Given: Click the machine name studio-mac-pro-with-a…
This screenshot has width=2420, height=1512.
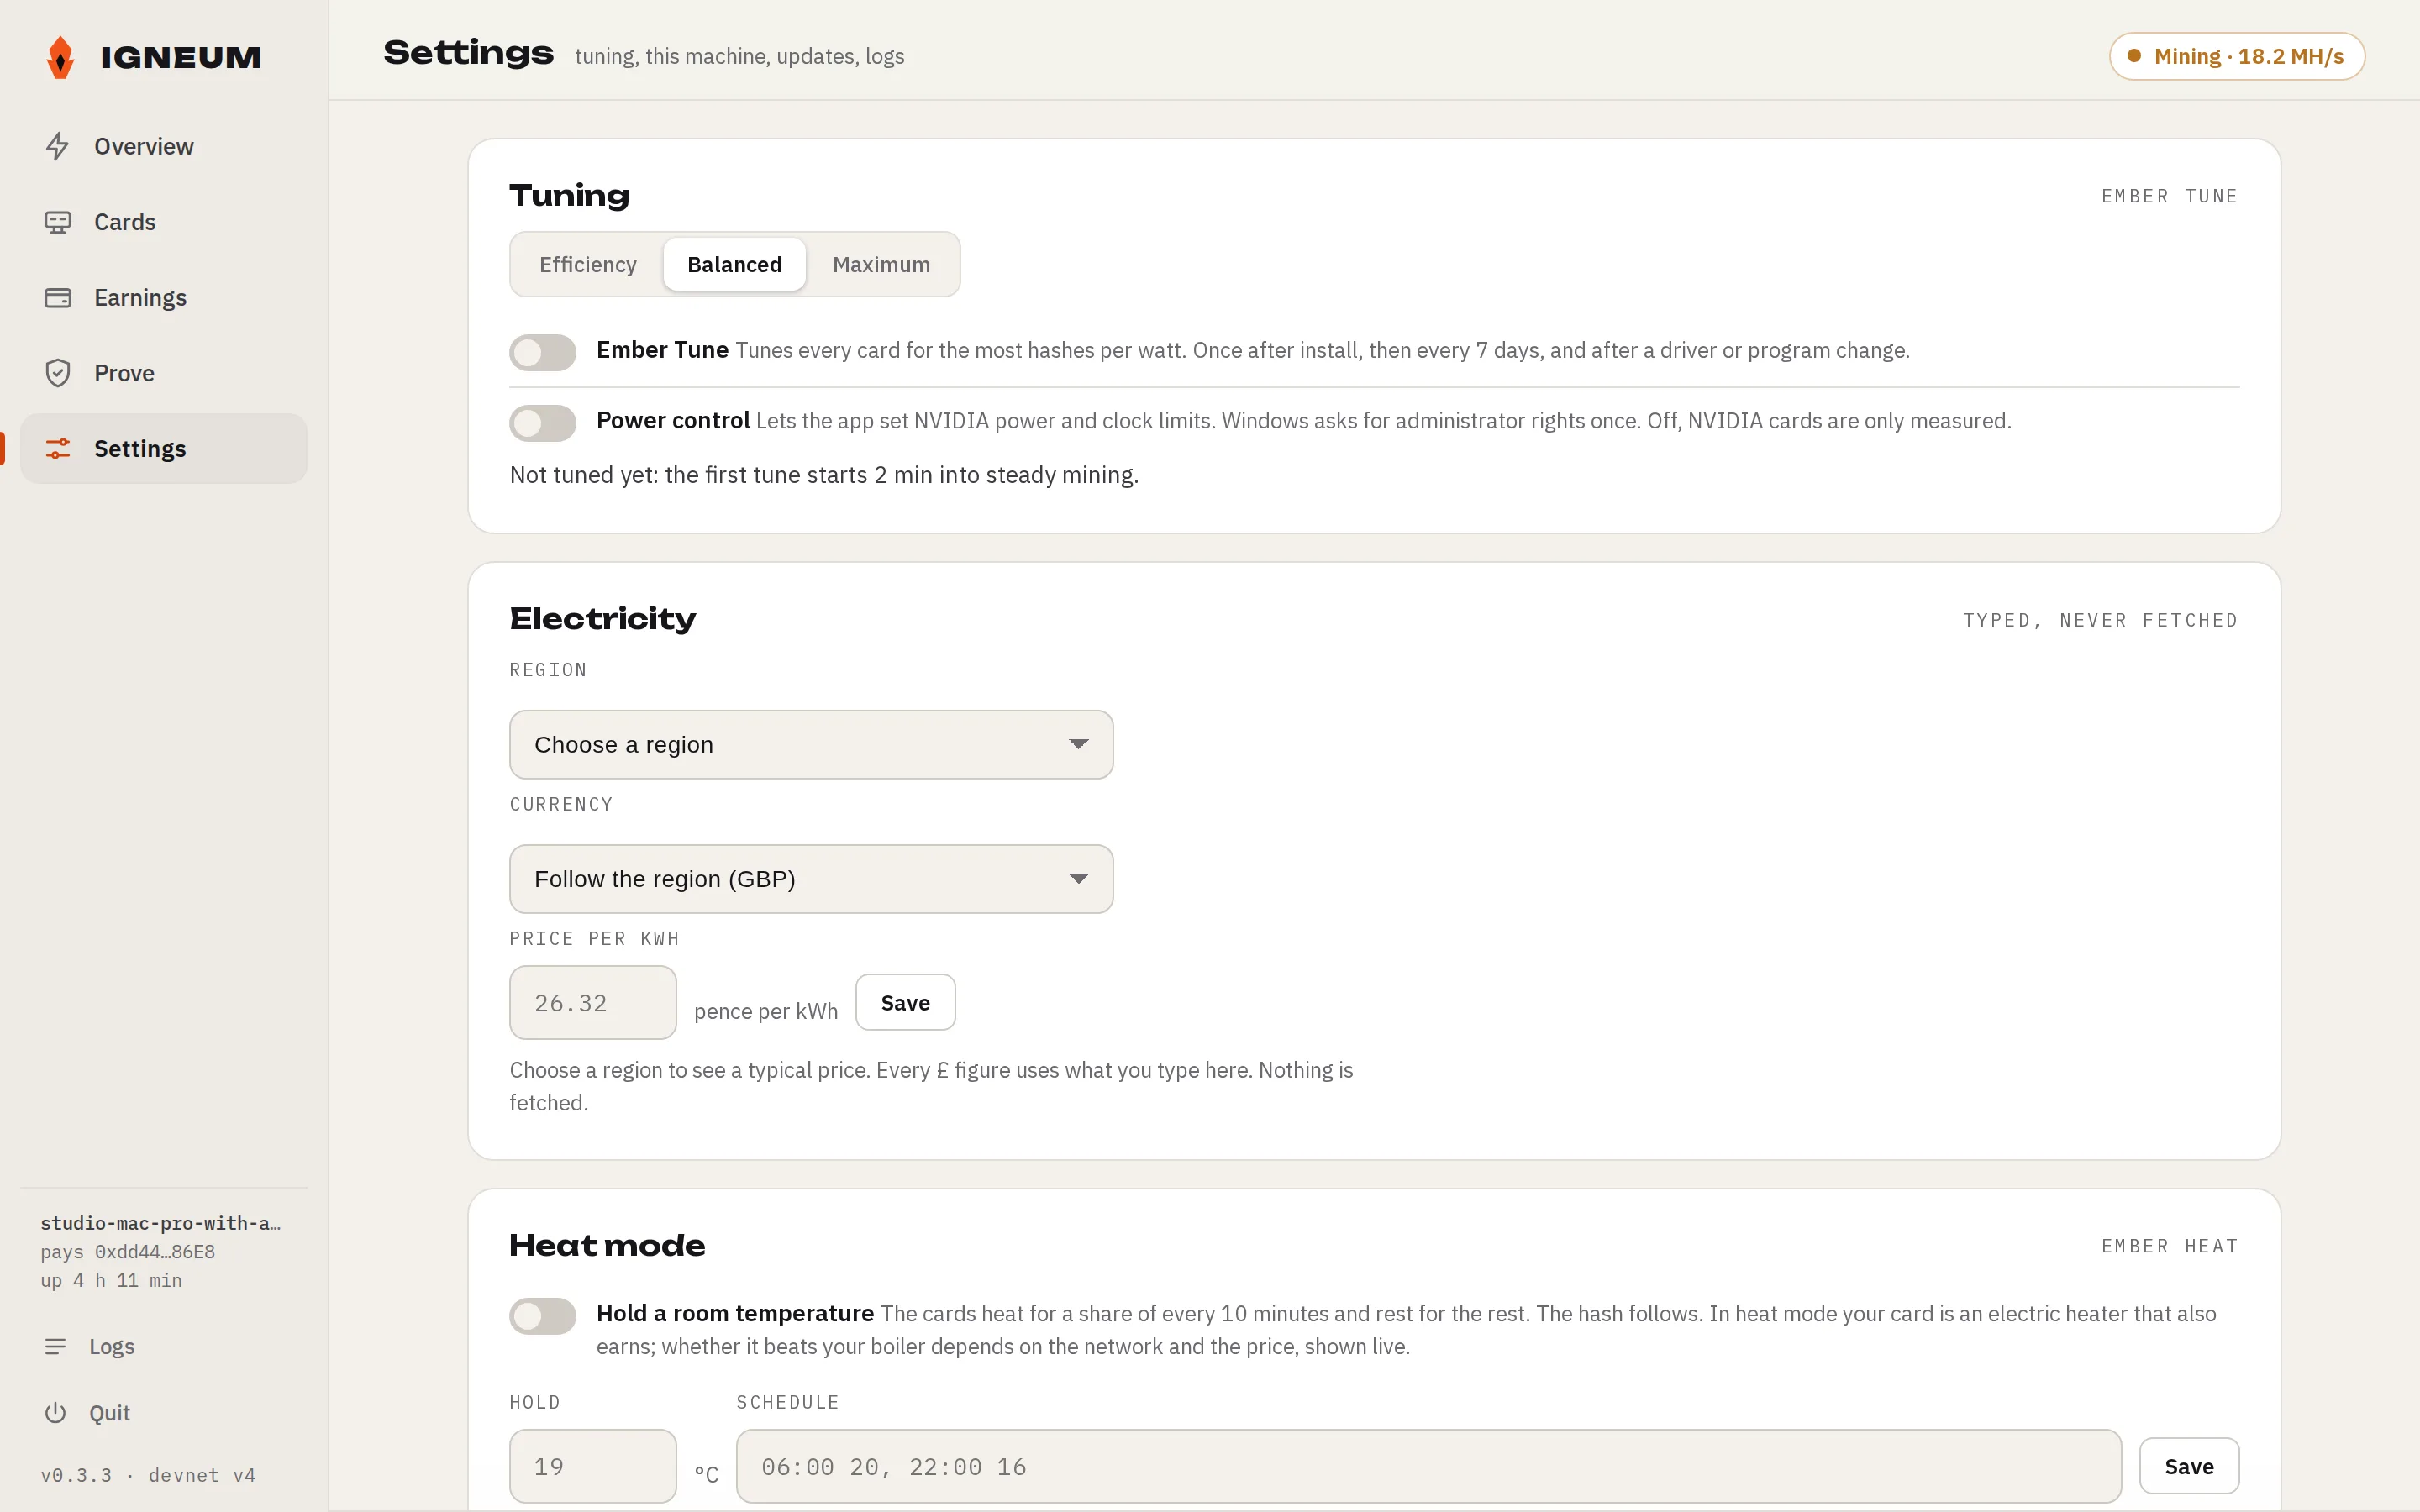Looking at the screenshot, I should [x=160, y=1223].
